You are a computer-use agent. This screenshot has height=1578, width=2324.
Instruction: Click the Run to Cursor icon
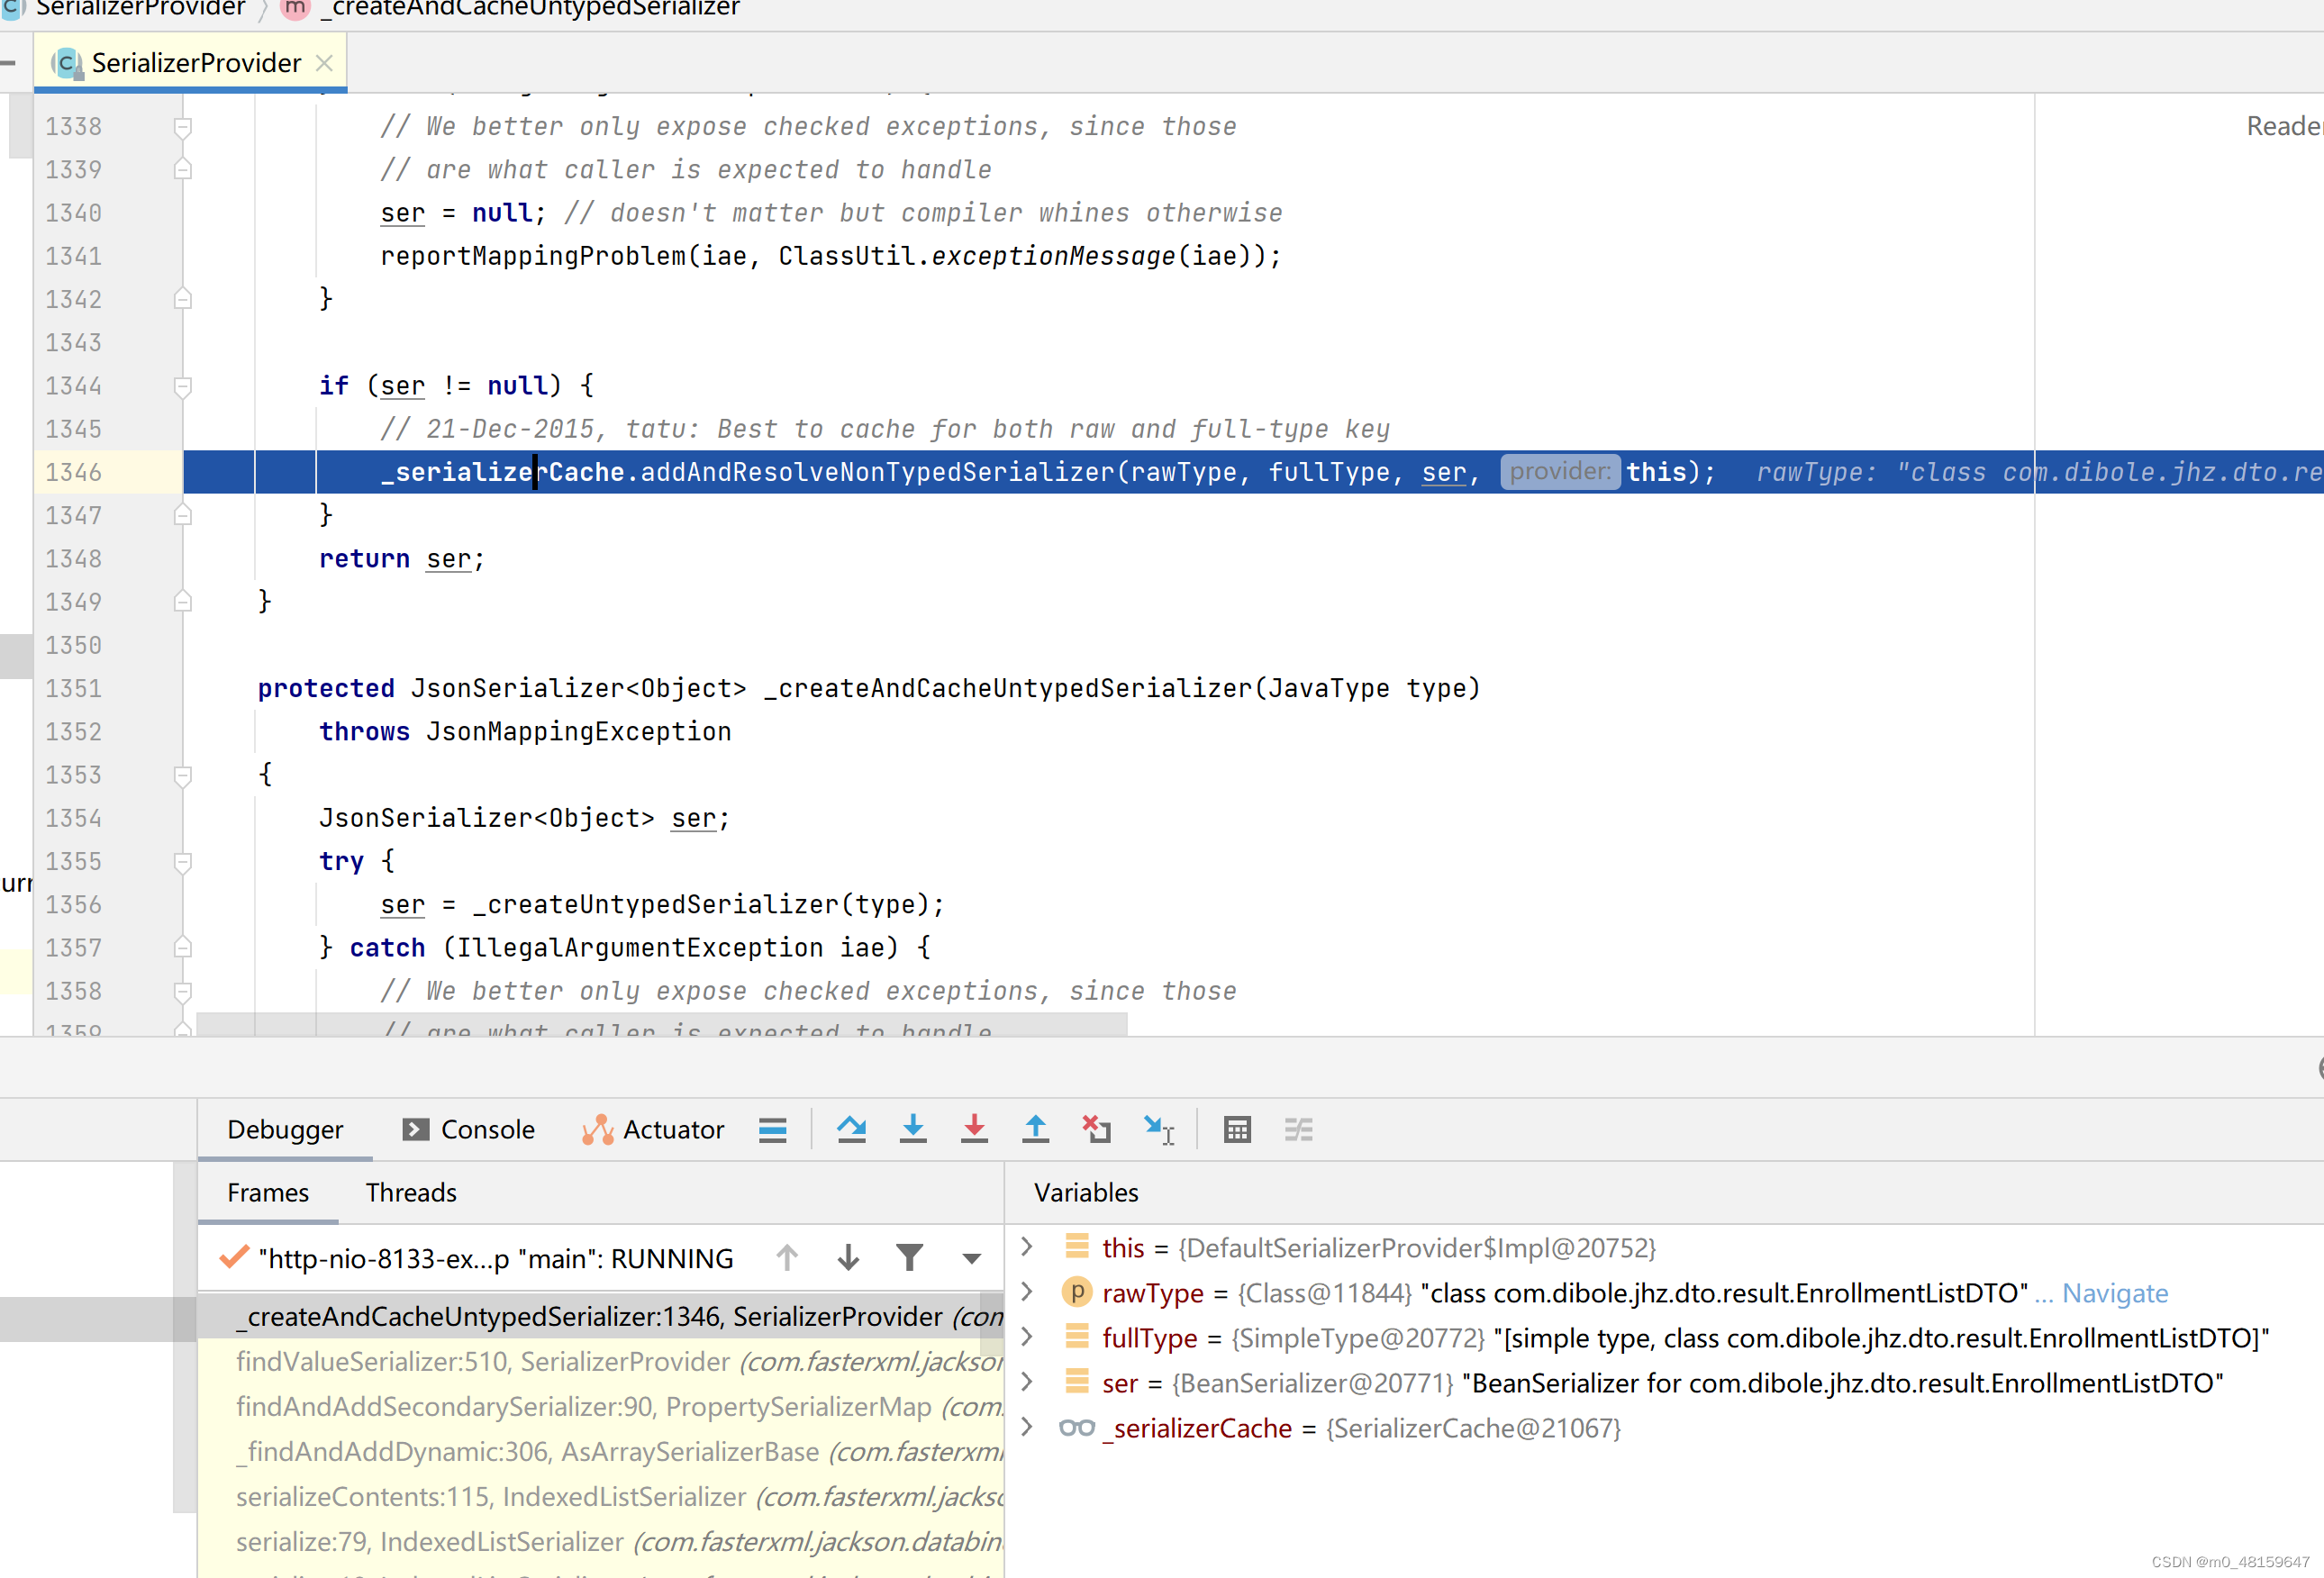pyautogui.click(x=1159, y=1129)
